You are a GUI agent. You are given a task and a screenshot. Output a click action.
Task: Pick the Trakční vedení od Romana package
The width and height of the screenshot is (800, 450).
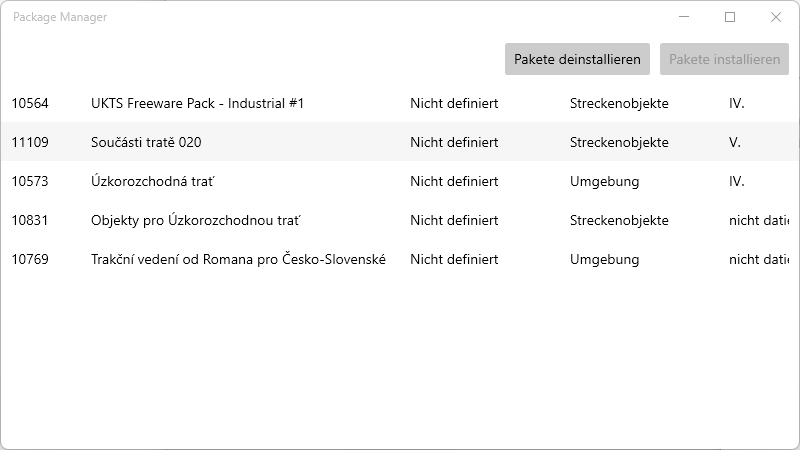click(238, 259)
